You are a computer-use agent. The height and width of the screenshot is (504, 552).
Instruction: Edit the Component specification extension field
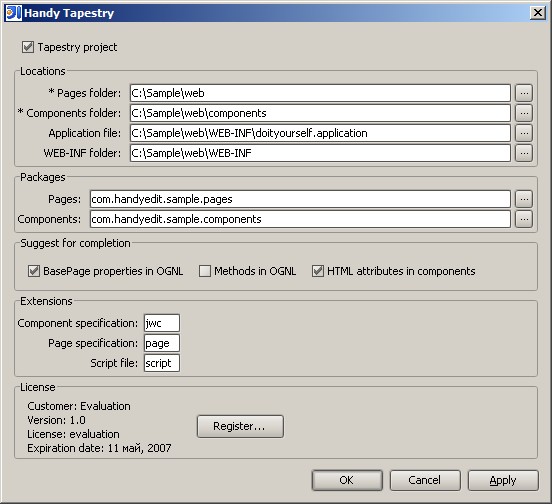(x=162, y=323)
